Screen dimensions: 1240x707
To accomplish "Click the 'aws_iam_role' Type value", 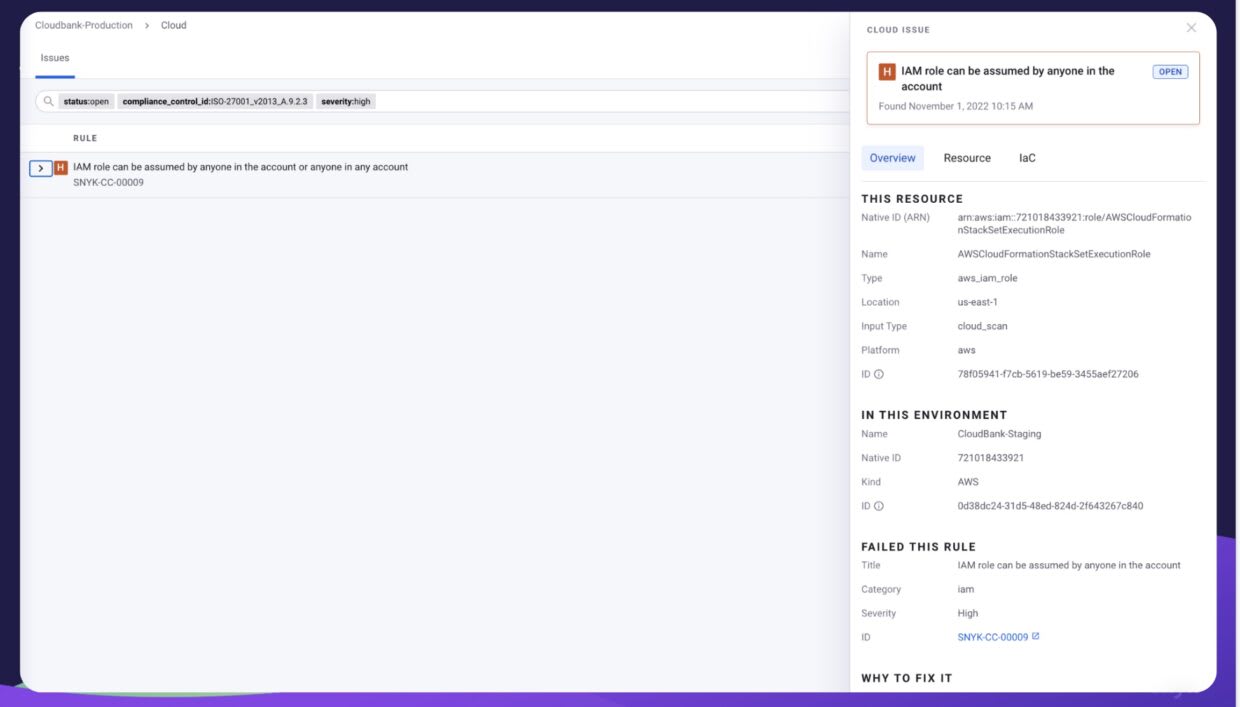I will pos(987,278).
